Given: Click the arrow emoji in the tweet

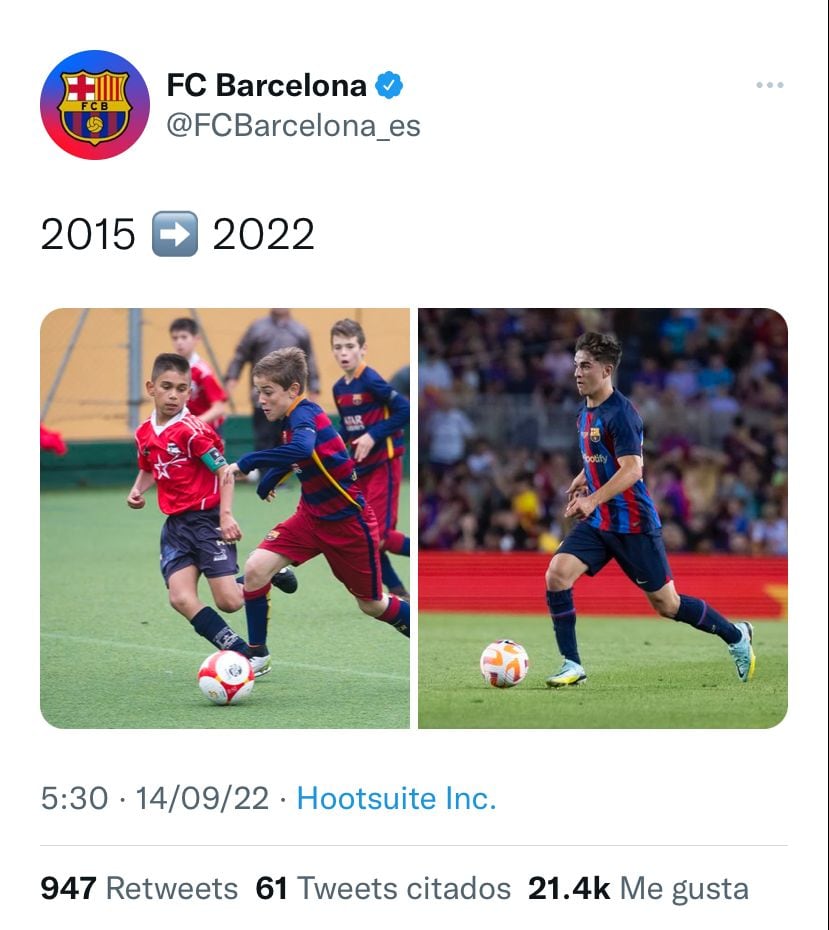Looking at the screenshot, I should pyautogui.click(x=174, y=235).
